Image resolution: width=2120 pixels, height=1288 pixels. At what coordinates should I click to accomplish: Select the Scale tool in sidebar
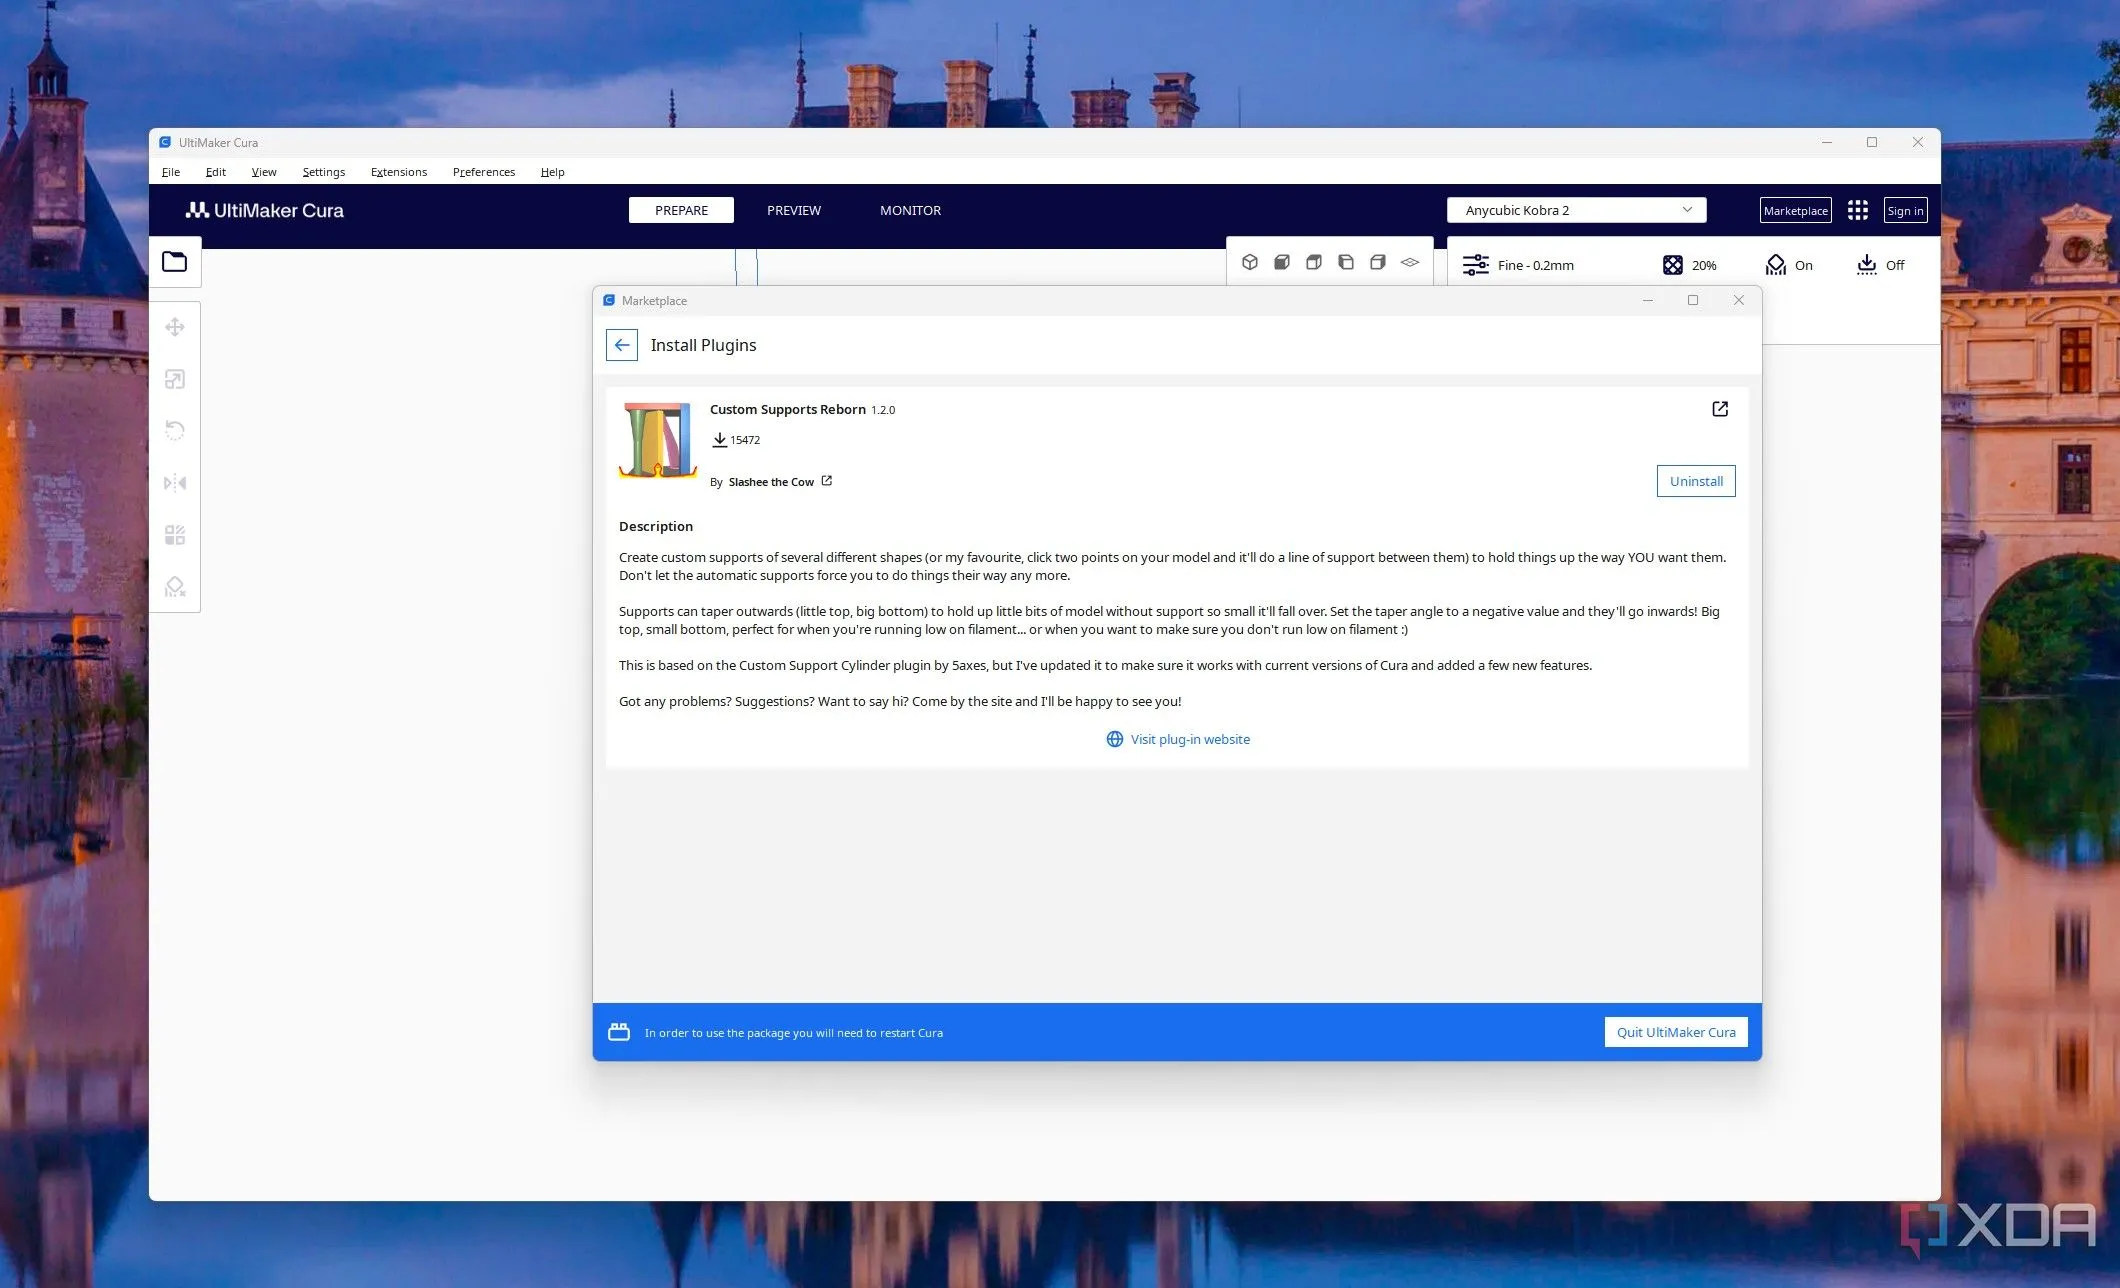[175, 379]
